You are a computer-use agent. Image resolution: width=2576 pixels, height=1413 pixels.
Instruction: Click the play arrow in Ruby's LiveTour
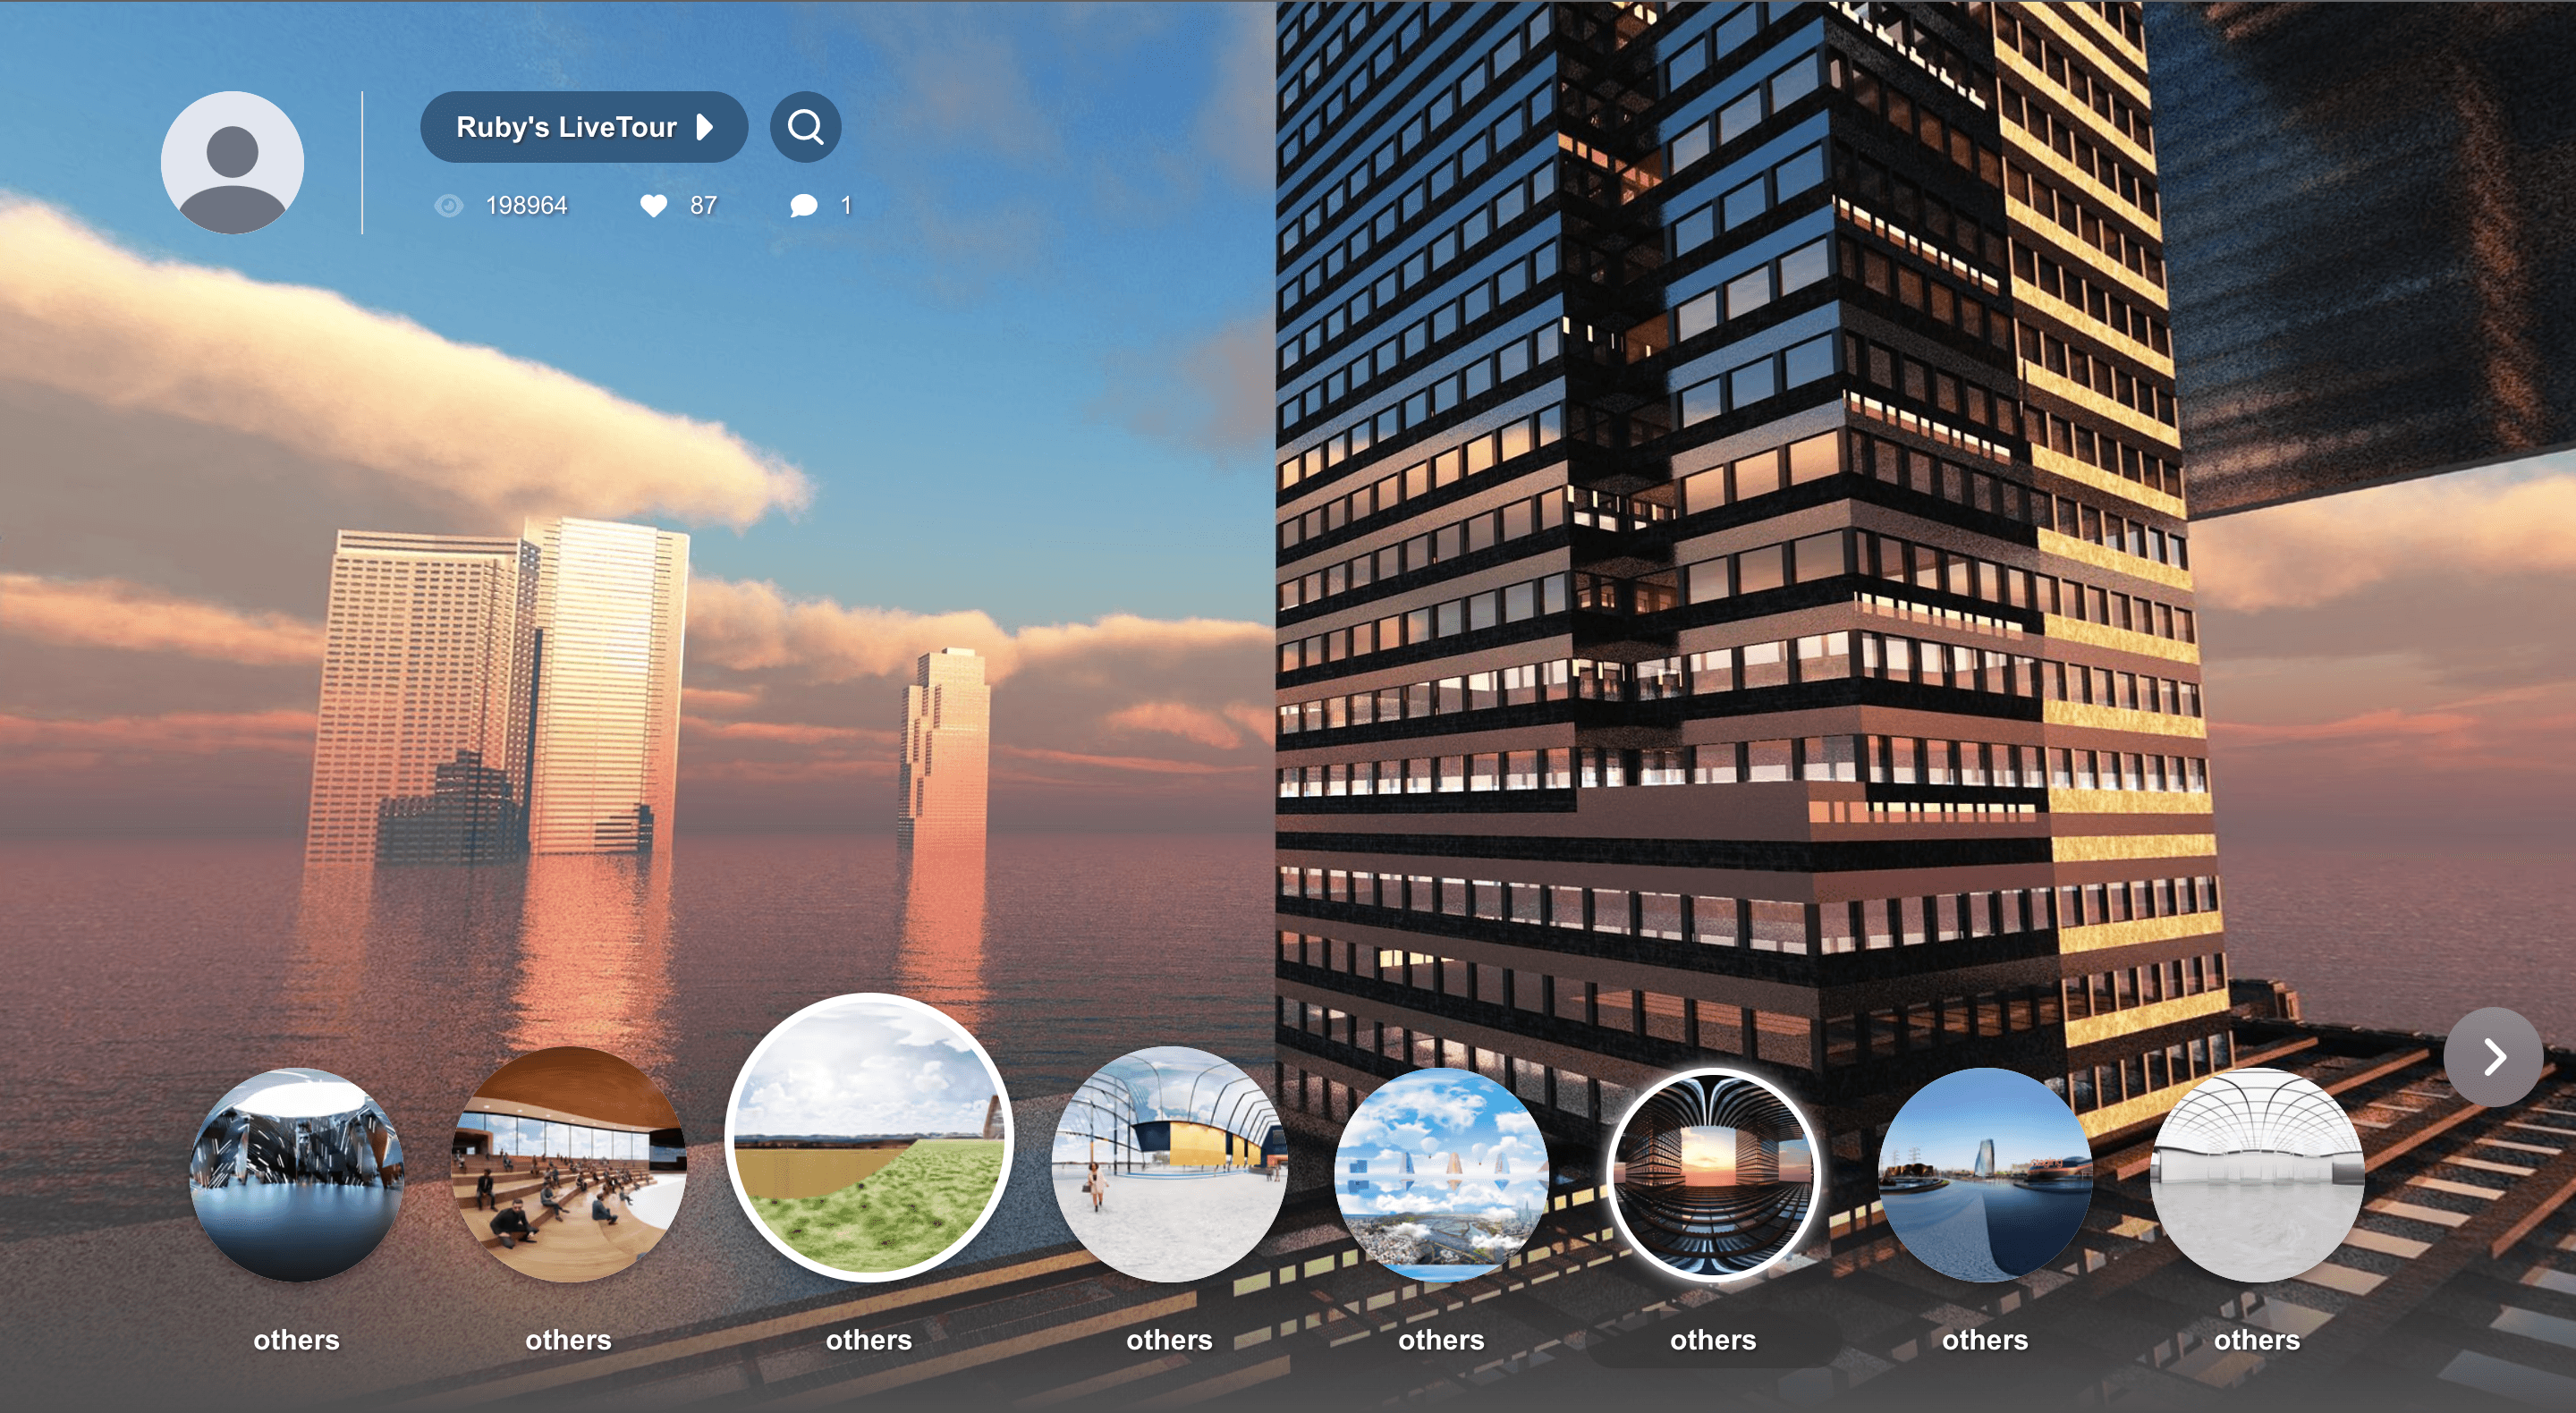705,127
